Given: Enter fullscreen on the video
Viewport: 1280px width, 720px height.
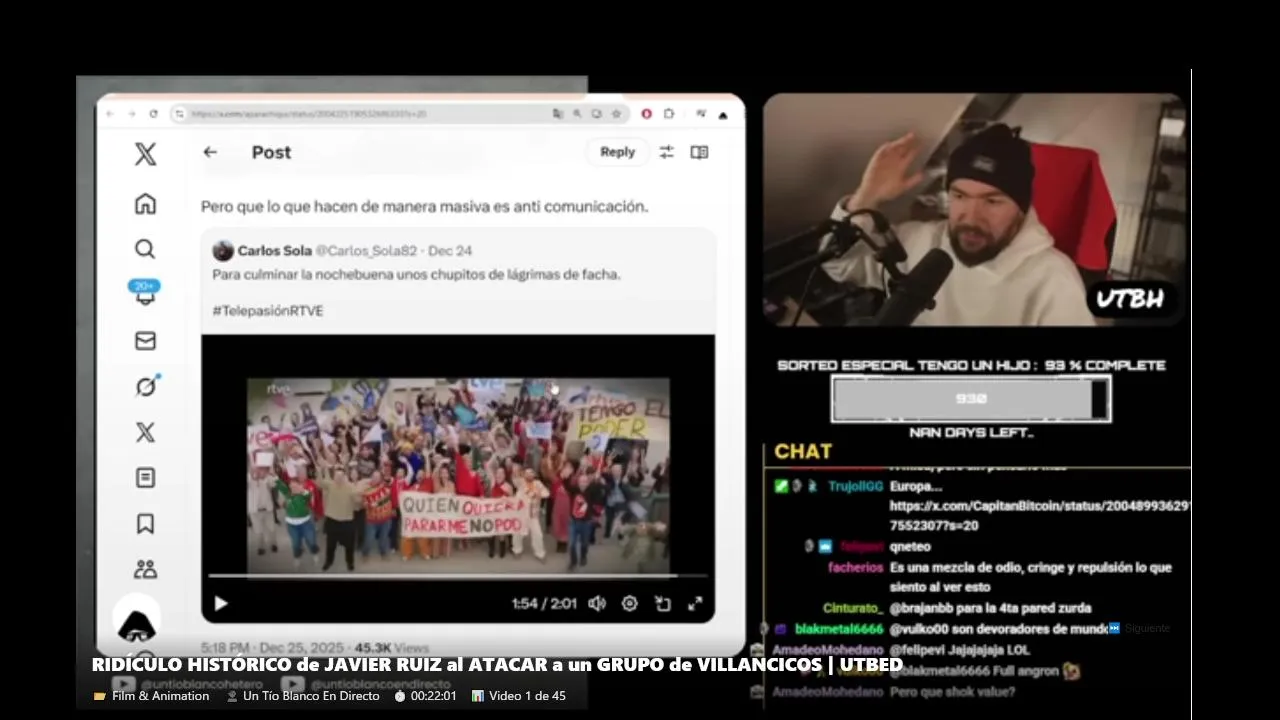Looking at the screenshot, I should click(x=695, y=603).
